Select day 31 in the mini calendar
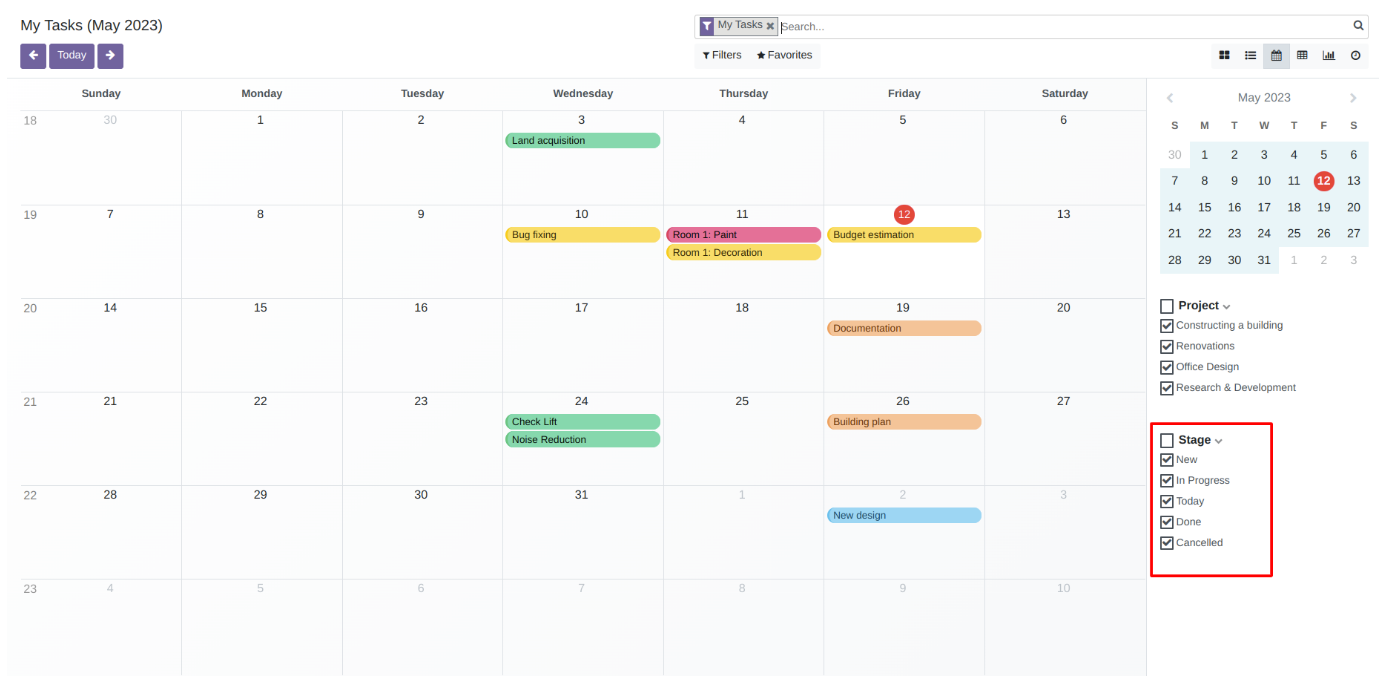 pyautogui.click(x=1264, y=260)
